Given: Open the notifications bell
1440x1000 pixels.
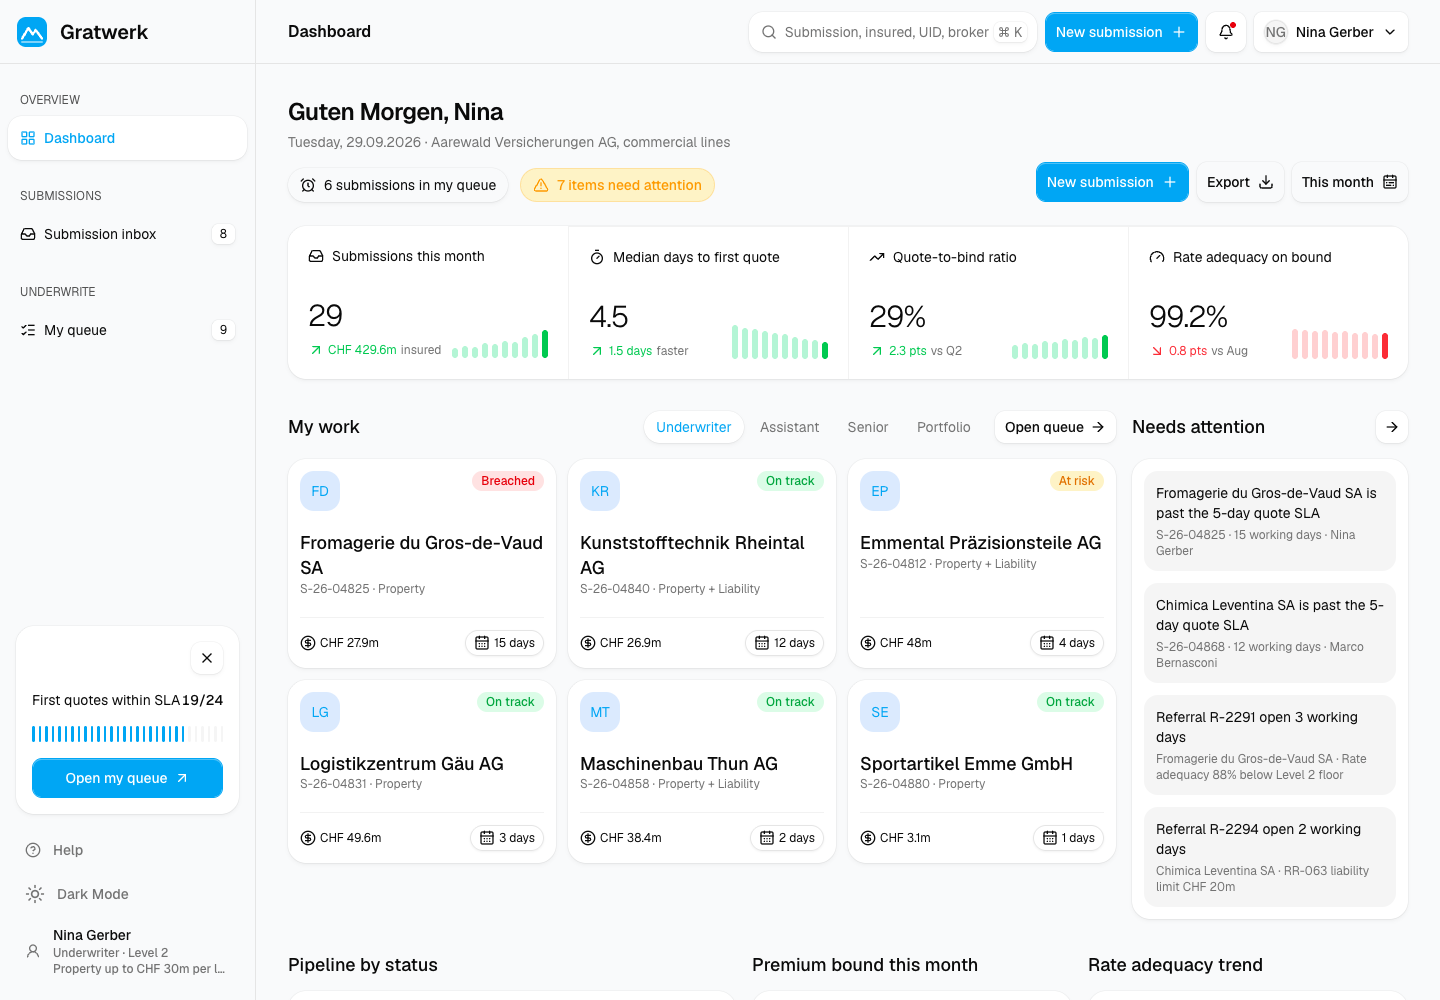Looking at the screenshot, I should [1226, 32].
